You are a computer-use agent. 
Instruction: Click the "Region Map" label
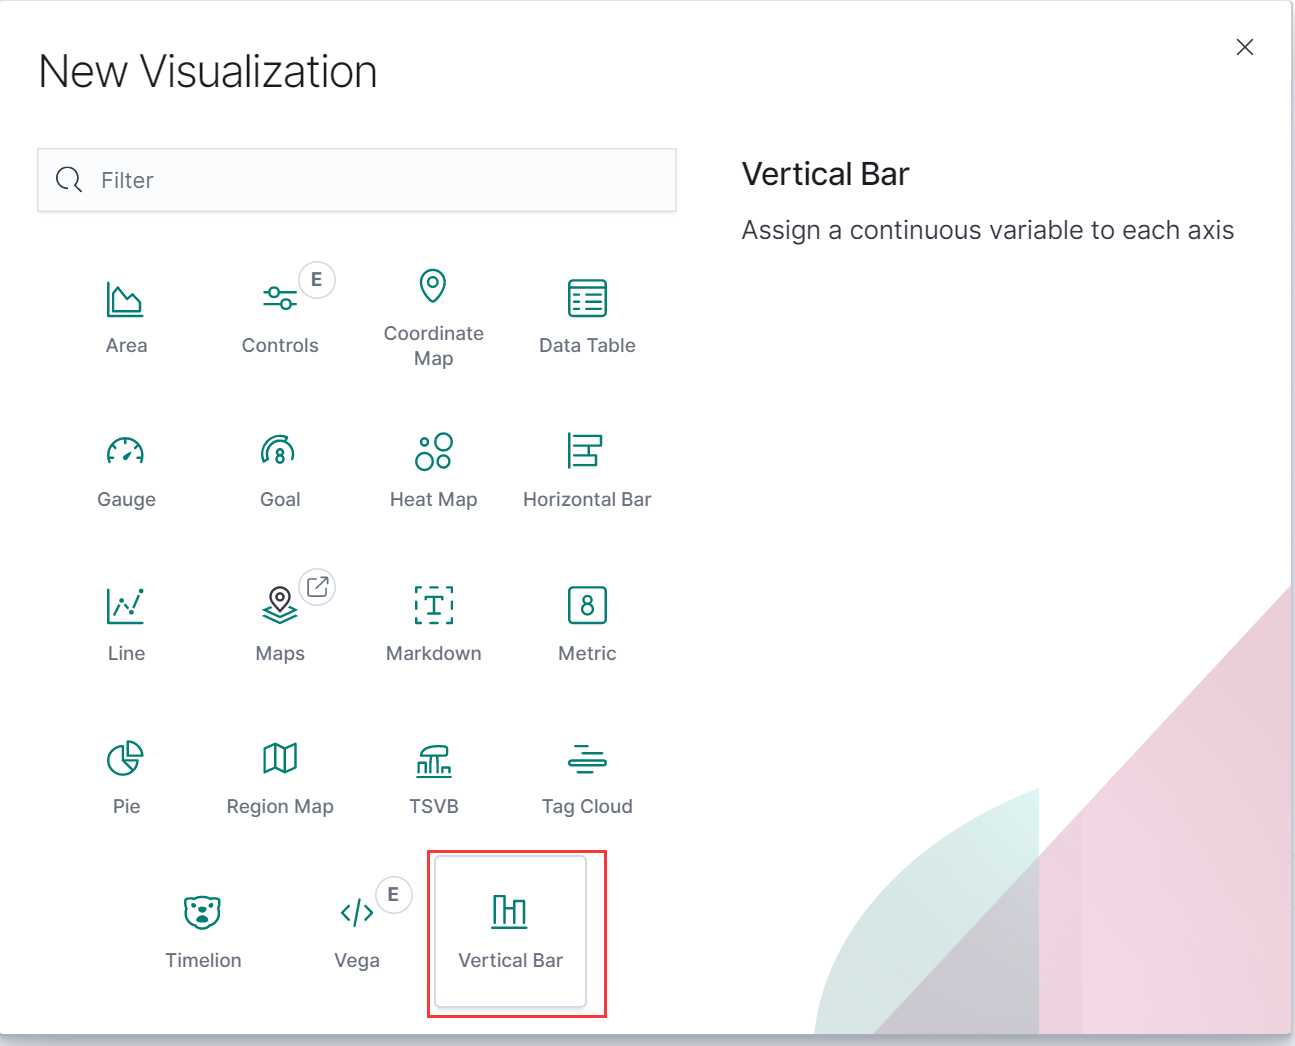click(280, 807)
